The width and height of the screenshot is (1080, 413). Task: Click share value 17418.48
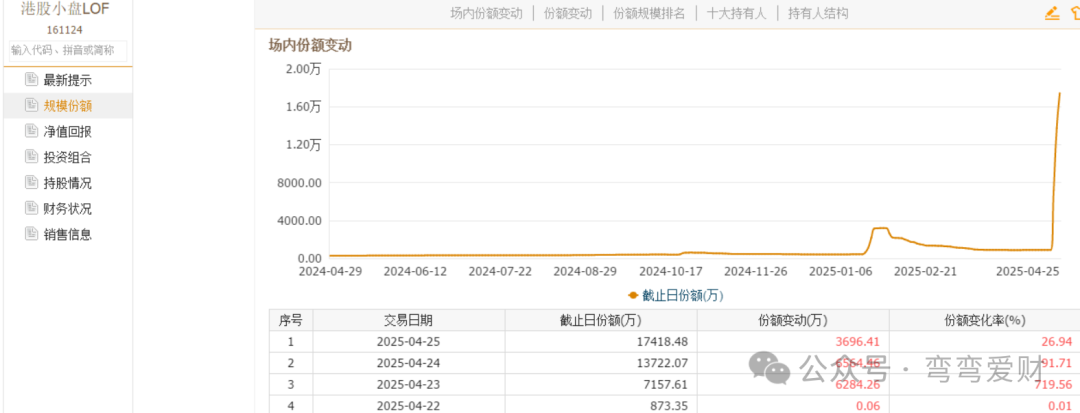tap(662, 341)
